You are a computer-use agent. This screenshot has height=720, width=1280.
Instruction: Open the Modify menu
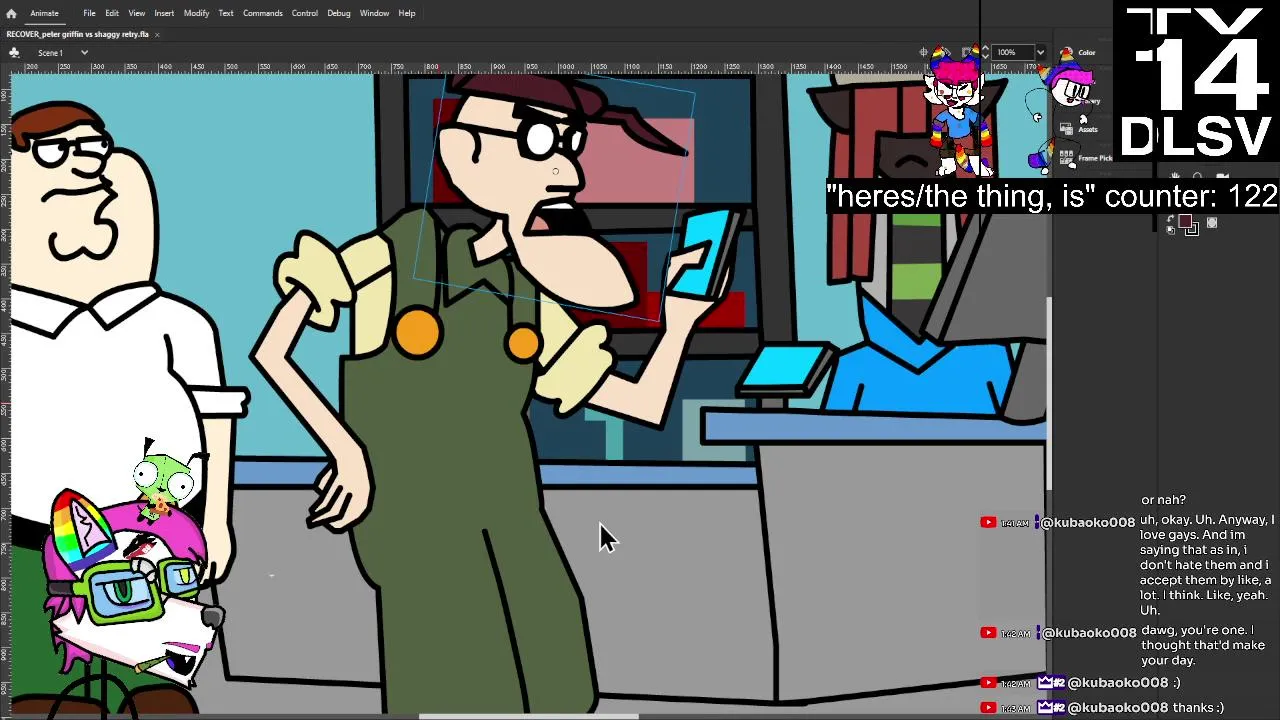click(196, 13)
